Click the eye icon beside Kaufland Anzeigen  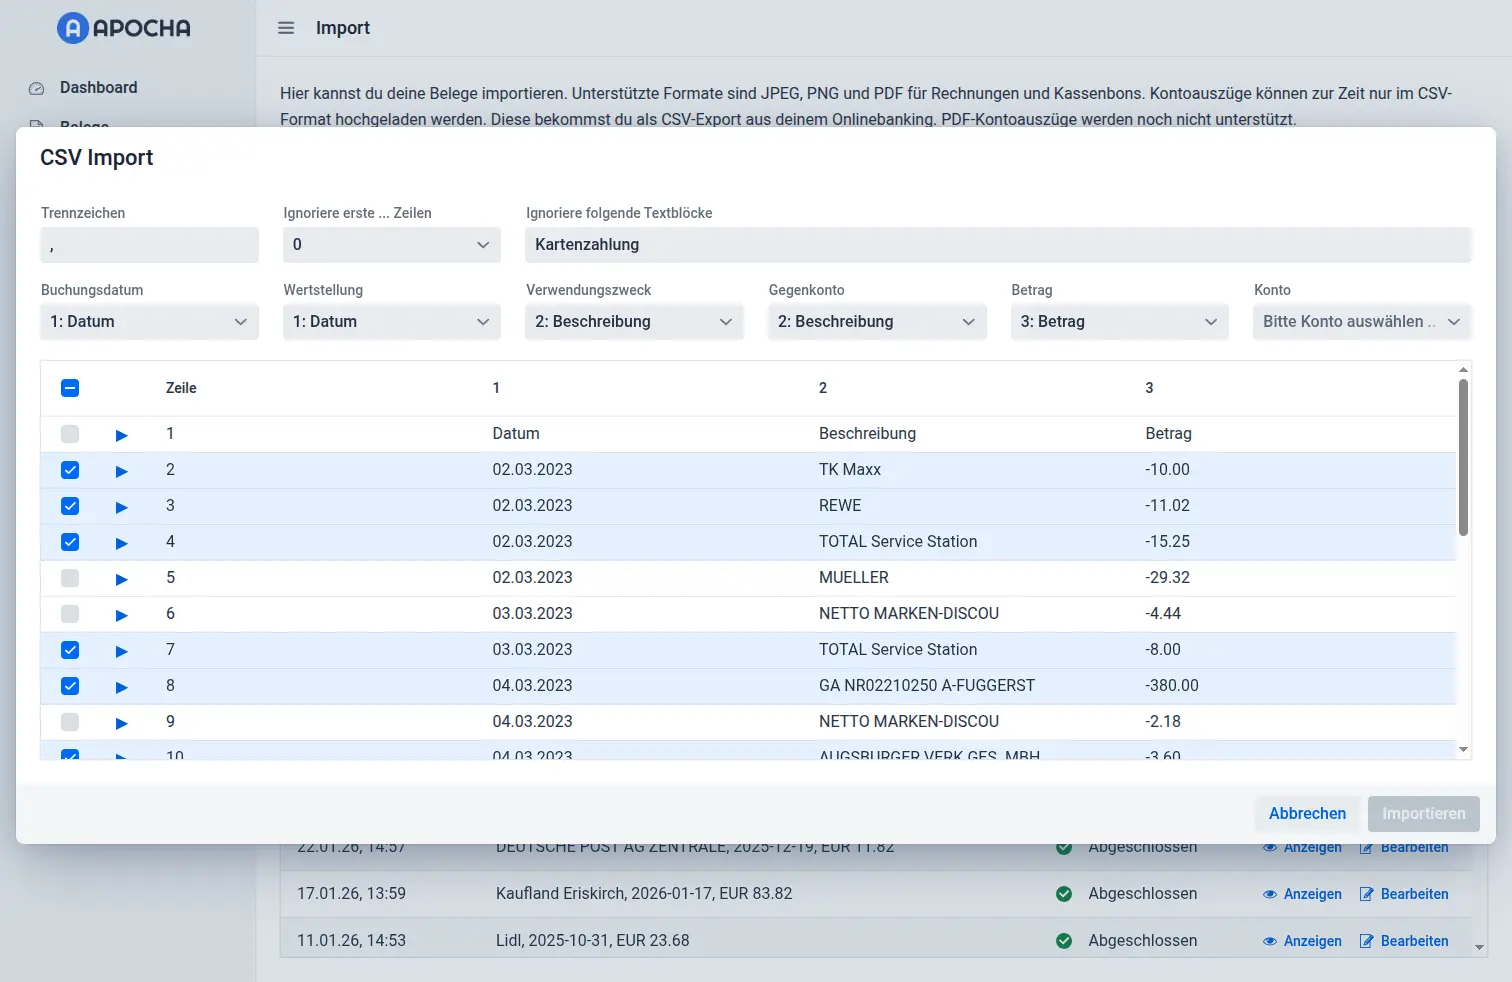[1270, 894]
